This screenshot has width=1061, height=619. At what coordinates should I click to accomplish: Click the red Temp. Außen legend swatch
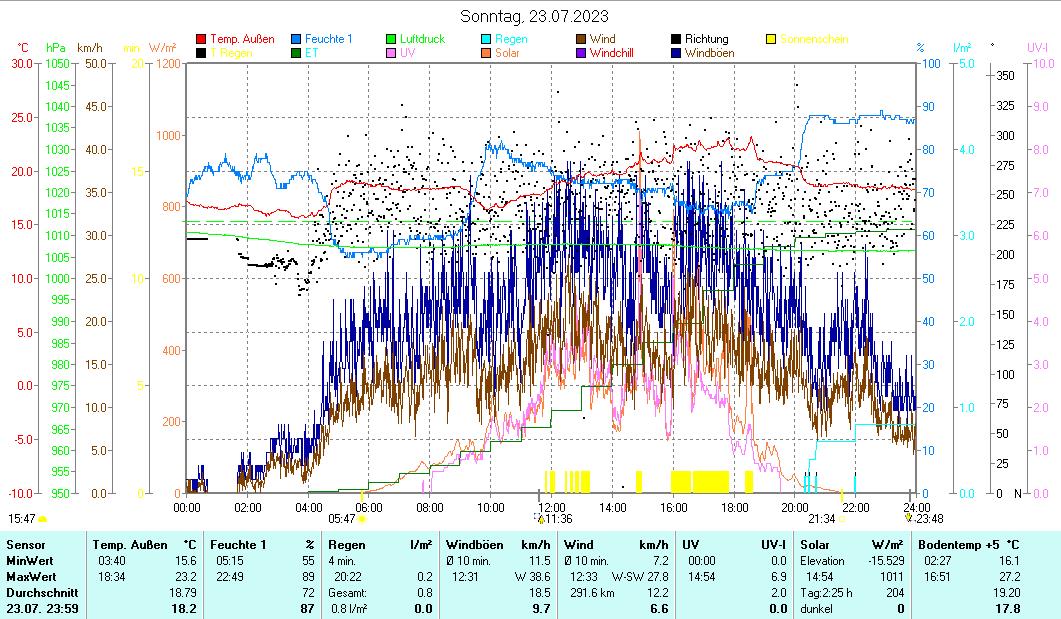(201, 40)
